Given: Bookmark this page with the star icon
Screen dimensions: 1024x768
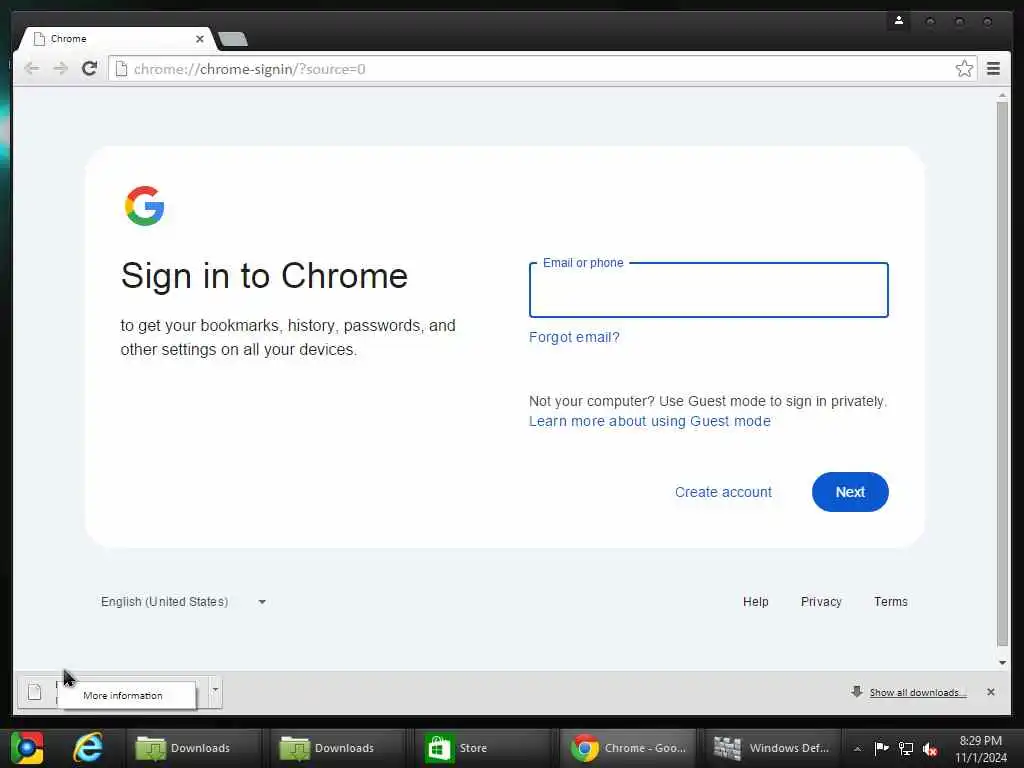Looking at the screenshot, I should click(x=964, y=69).
